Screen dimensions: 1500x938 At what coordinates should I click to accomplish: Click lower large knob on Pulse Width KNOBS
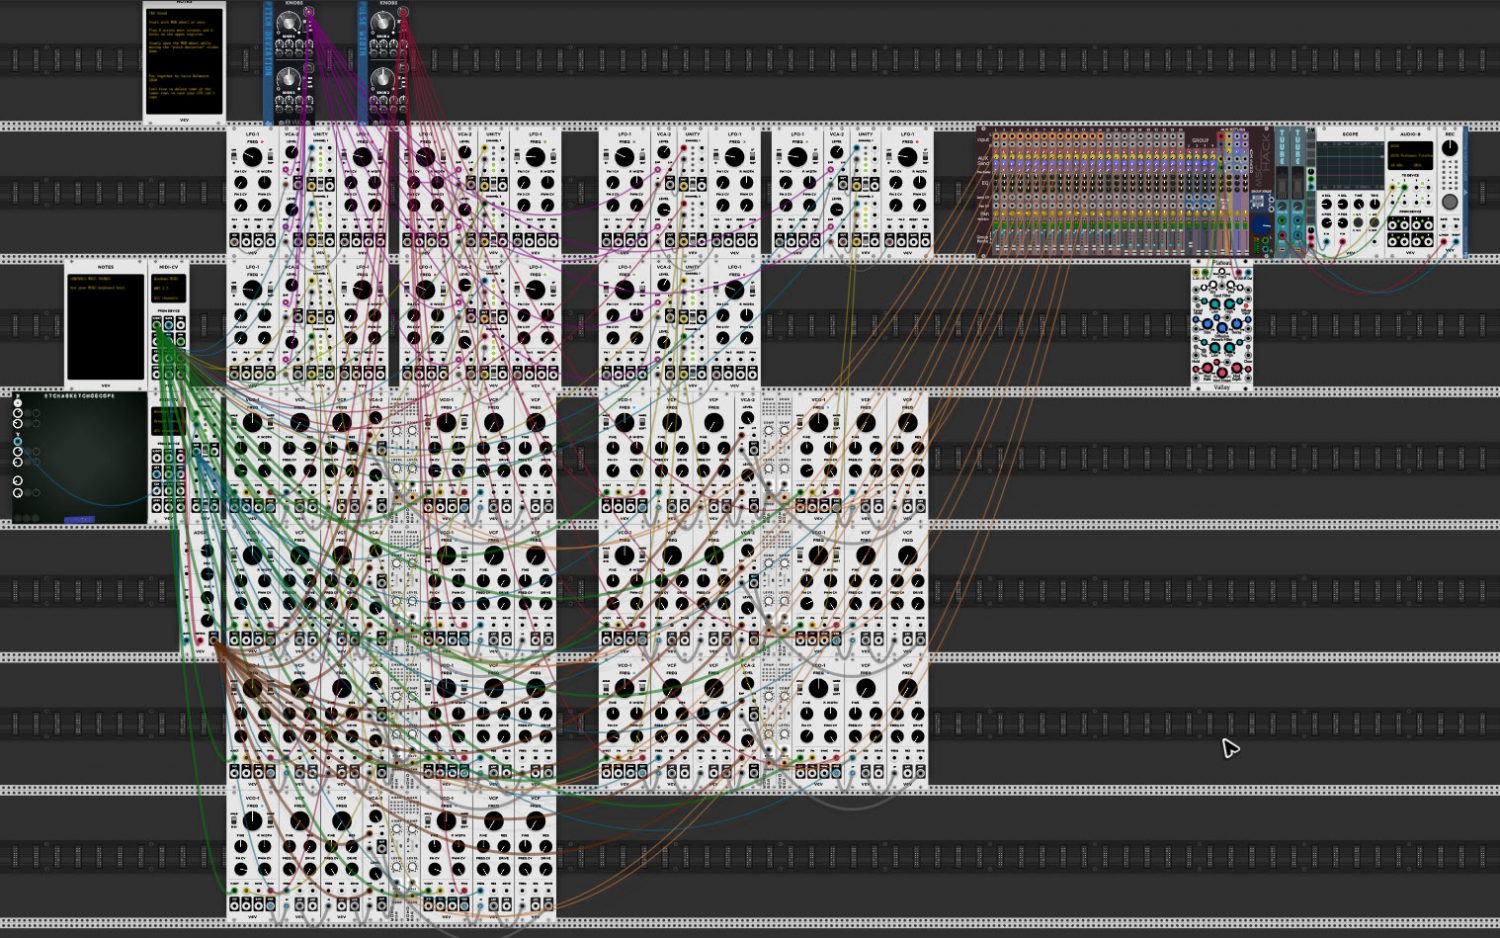point(383,79)
